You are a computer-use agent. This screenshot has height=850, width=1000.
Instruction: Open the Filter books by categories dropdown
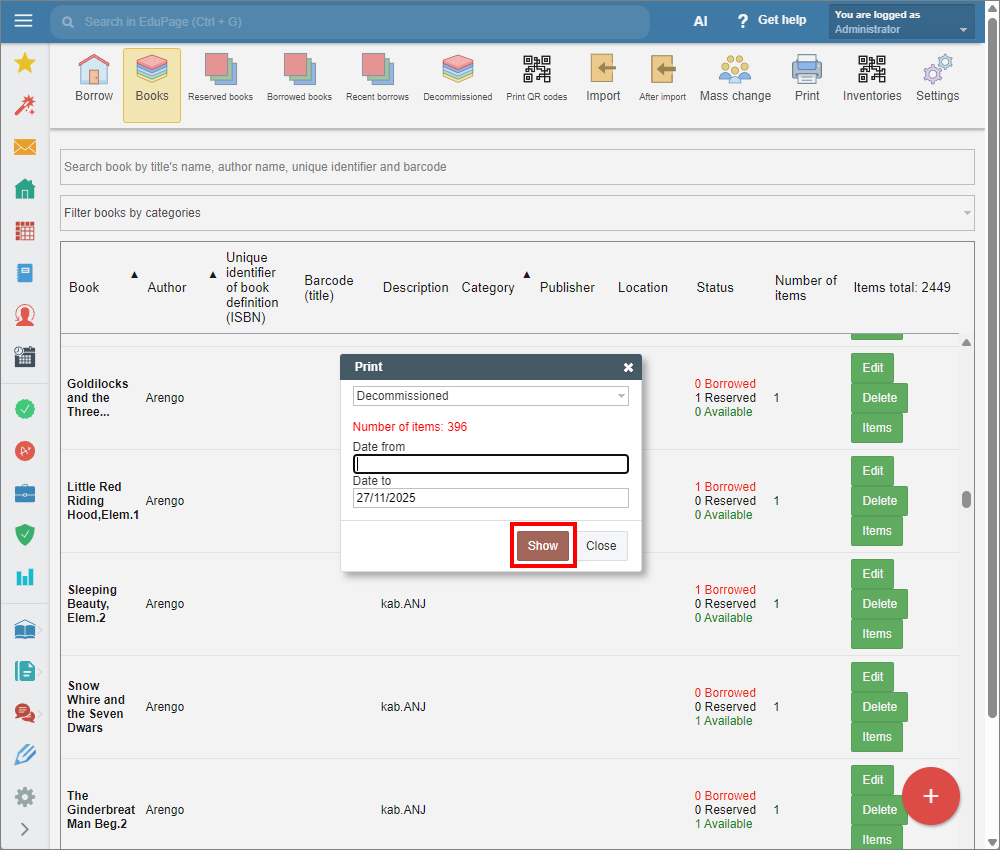[517, 213]
